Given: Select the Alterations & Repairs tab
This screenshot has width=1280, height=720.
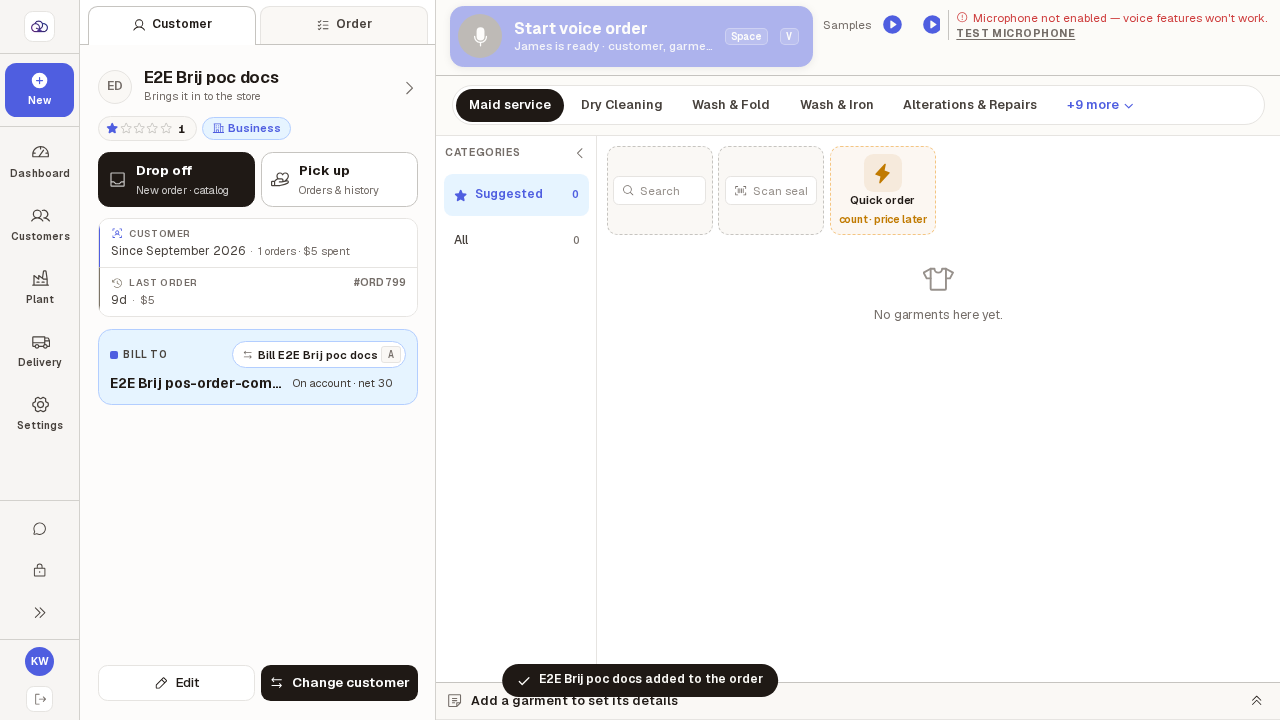Looking at the screenshot, I should point(970,105).
